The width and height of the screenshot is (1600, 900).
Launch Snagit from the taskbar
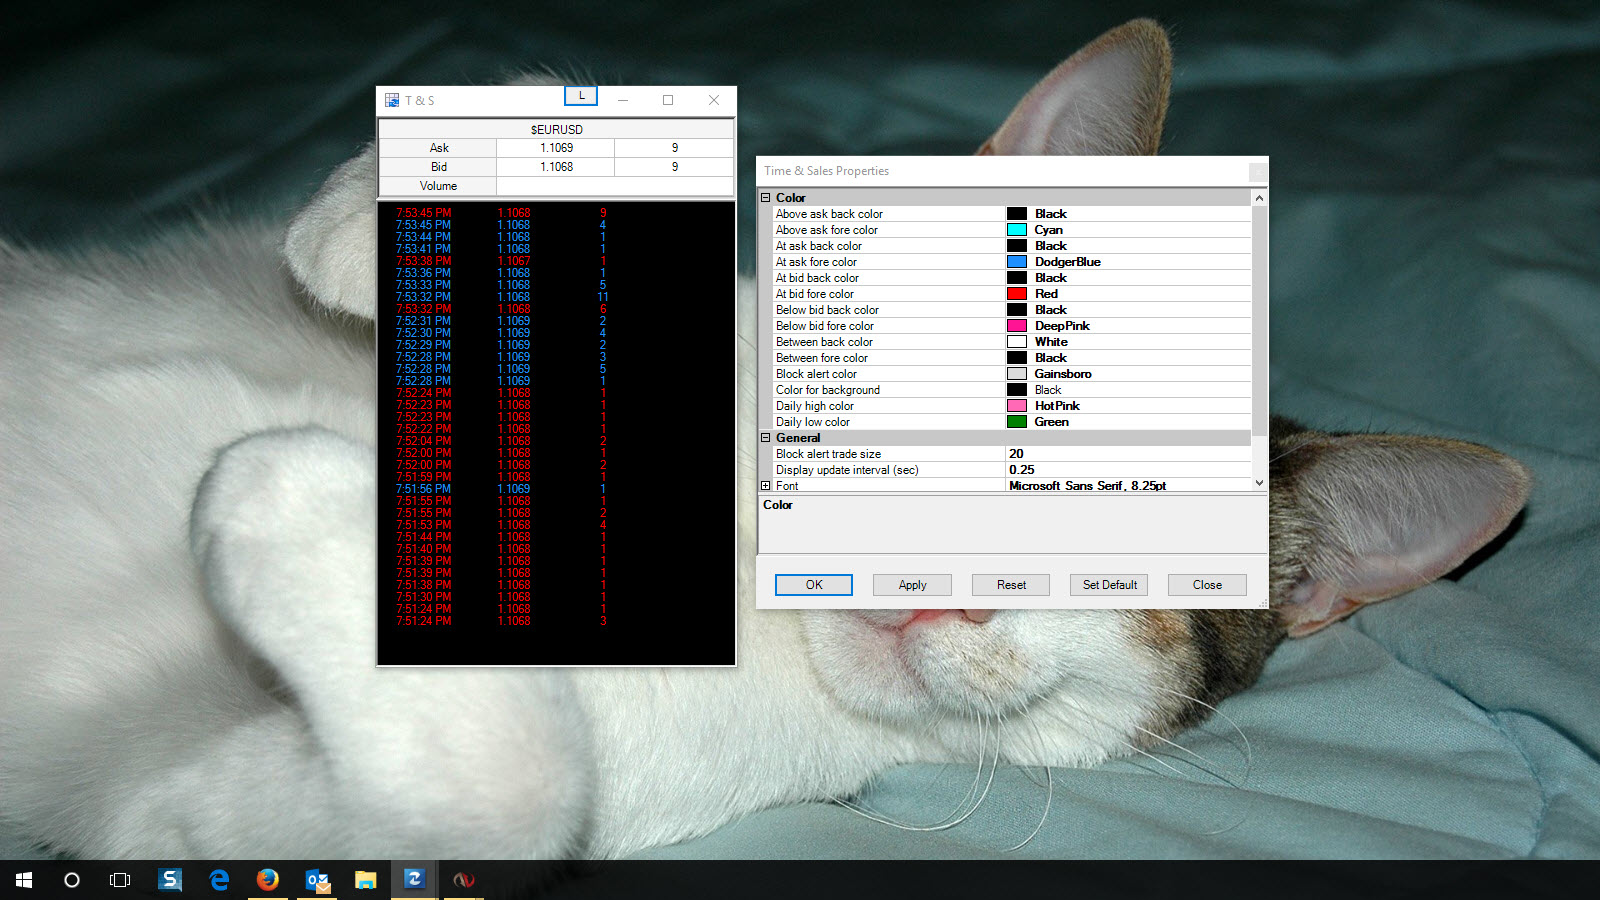[170, 880]
